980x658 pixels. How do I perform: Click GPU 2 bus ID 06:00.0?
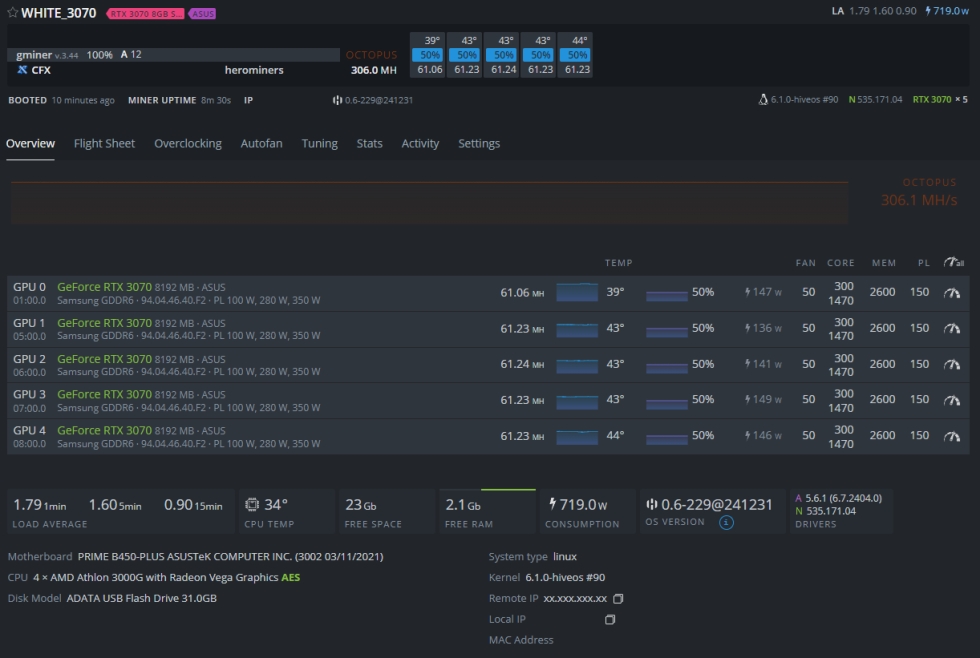(x=29, y=372)
